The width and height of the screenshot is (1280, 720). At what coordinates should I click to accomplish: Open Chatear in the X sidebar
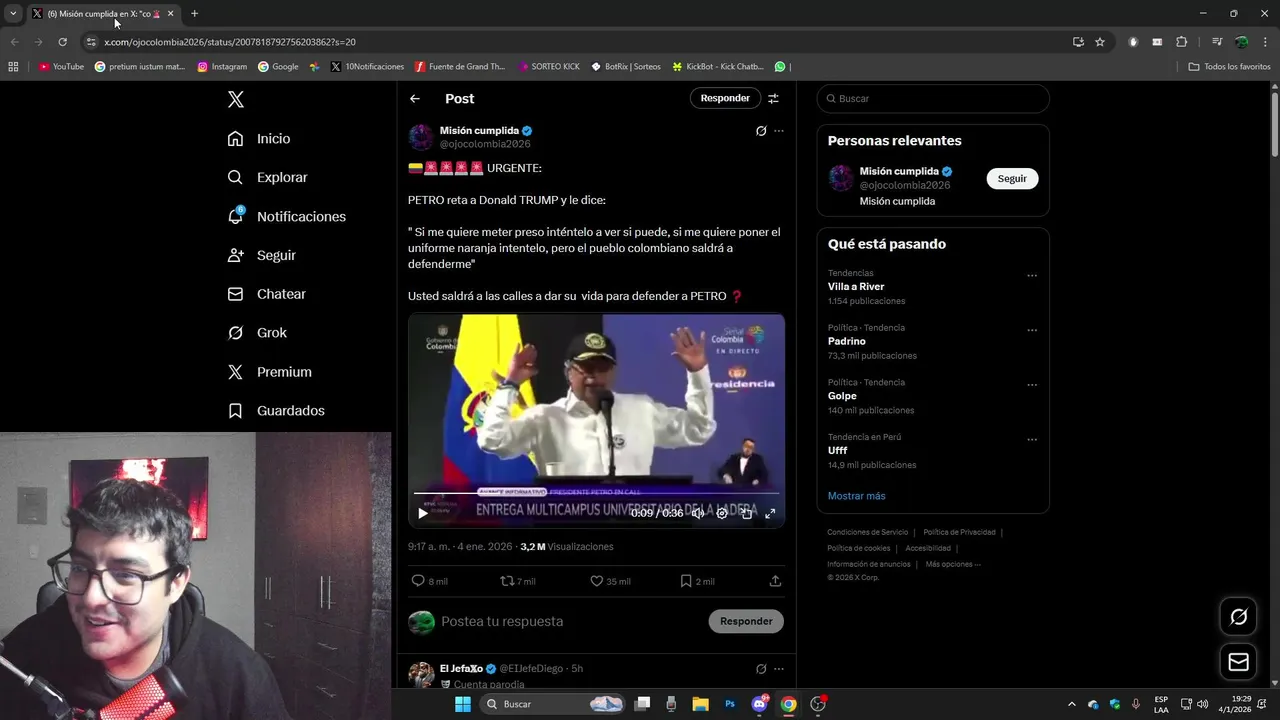pos(266,294)
